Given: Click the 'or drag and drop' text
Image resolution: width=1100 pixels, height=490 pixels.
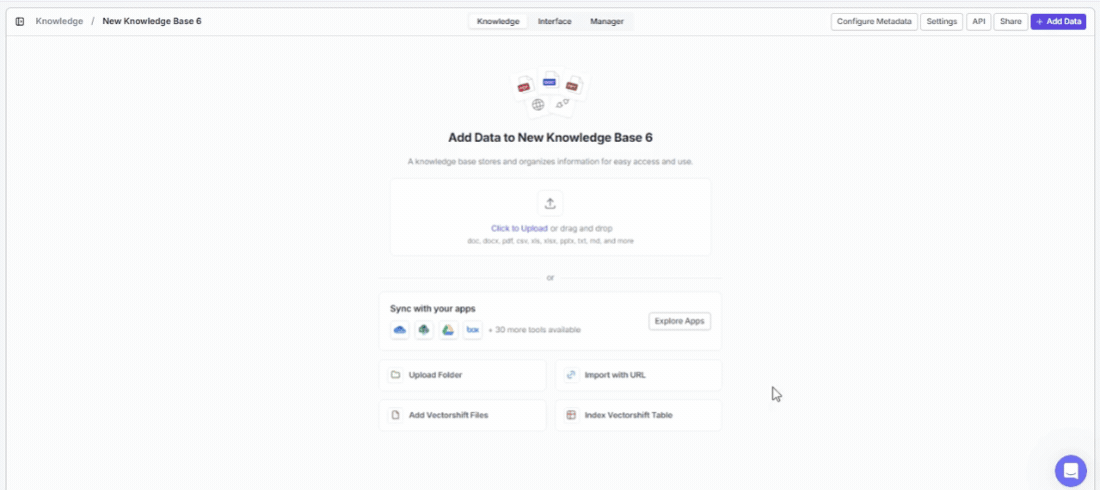Looking at the screenshot, I should coord(582,228).
